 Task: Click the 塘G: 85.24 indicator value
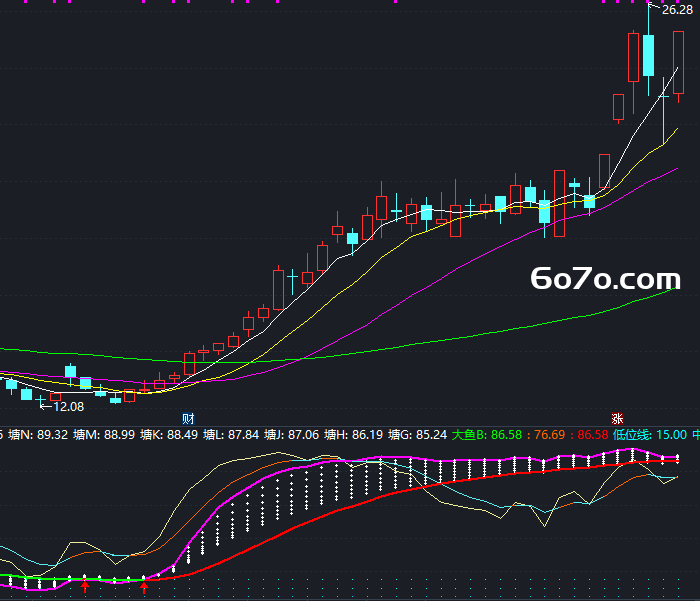(x=417, y=434)
